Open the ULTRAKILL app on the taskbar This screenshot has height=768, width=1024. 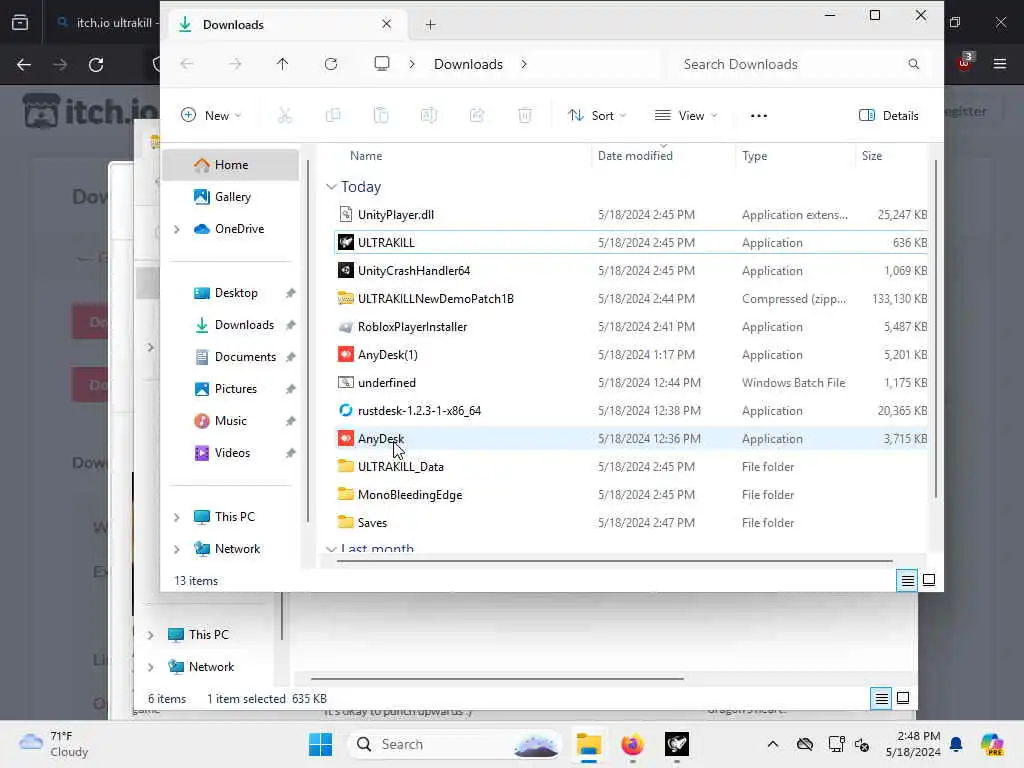click(x=677, y=744)
